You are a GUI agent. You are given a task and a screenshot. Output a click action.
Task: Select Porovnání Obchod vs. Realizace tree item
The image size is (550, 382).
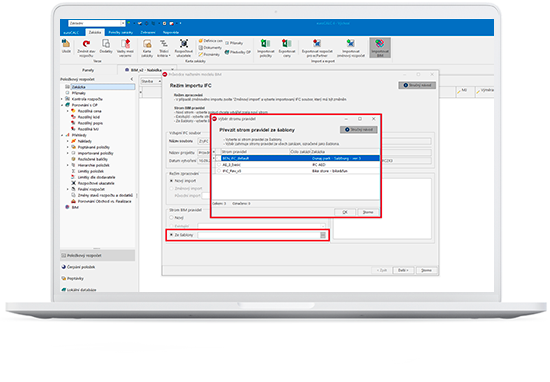(x=101, y=201)
